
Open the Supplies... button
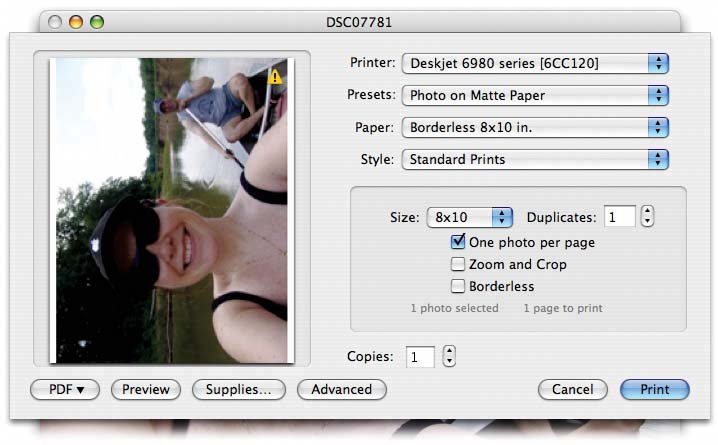[239, 389]
